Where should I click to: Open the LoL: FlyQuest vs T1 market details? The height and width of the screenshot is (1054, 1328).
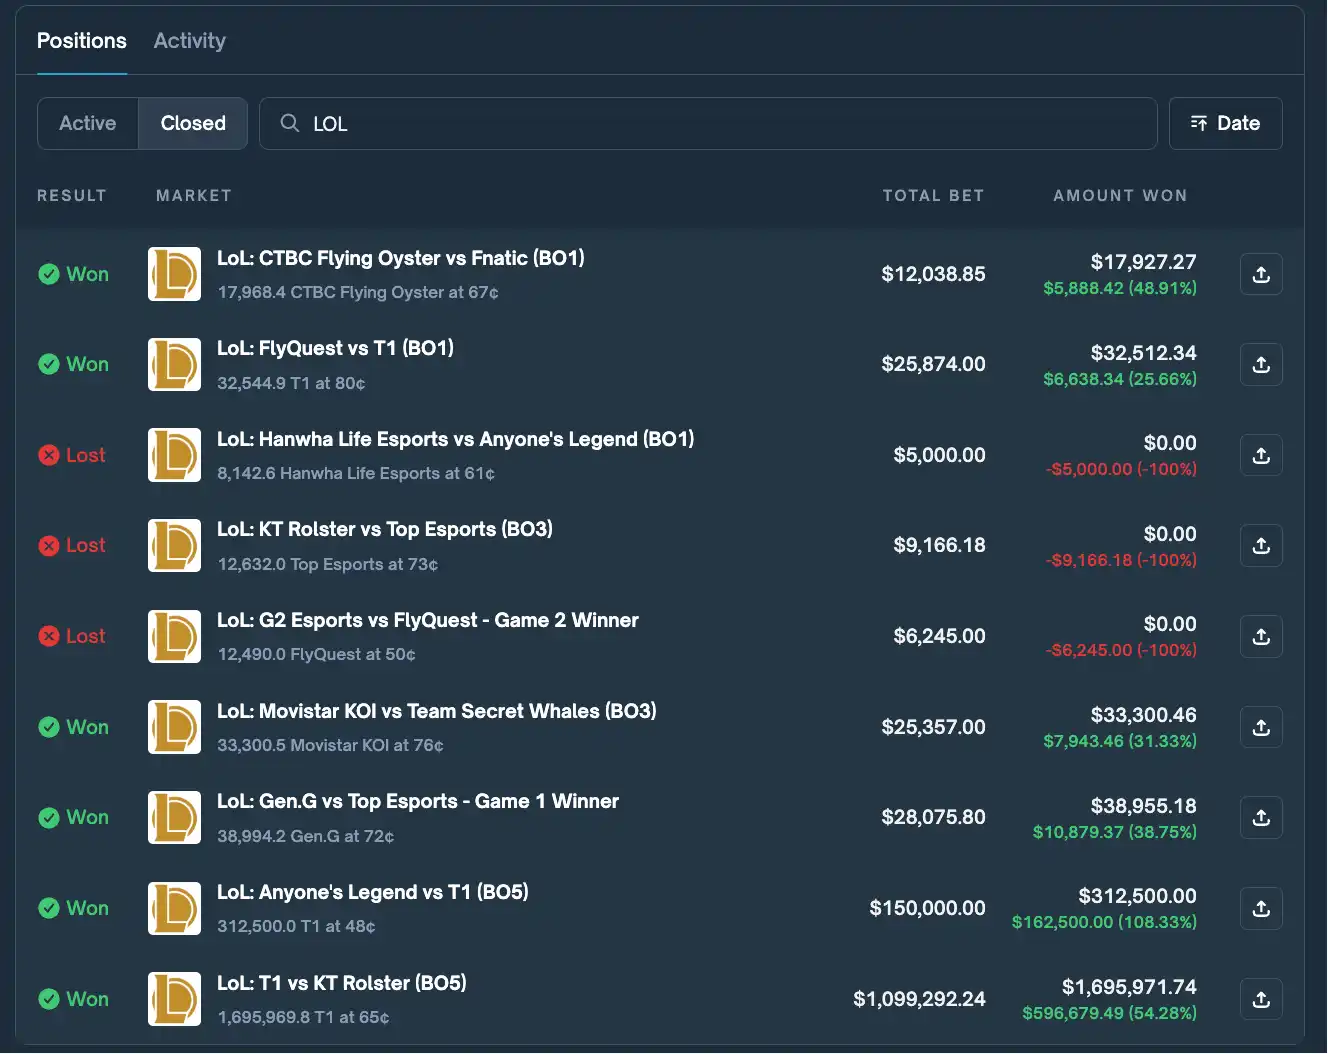click(x=336, y=348)
